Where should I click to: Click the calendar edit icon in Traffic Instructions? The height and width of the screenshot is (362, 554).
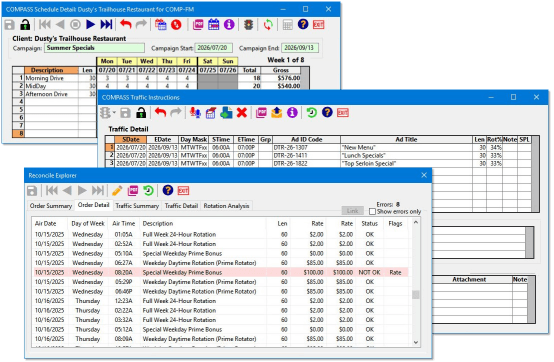(211, 113)
